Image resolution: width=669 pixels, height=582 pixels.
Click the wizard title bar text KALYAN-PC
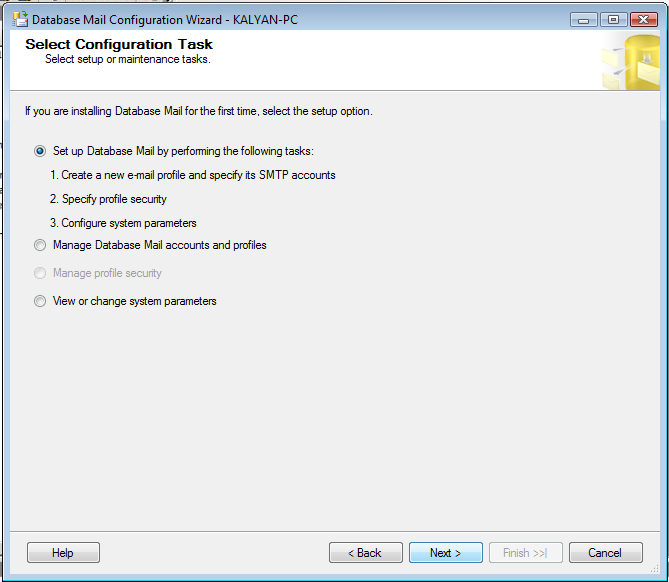pos(265,20)
